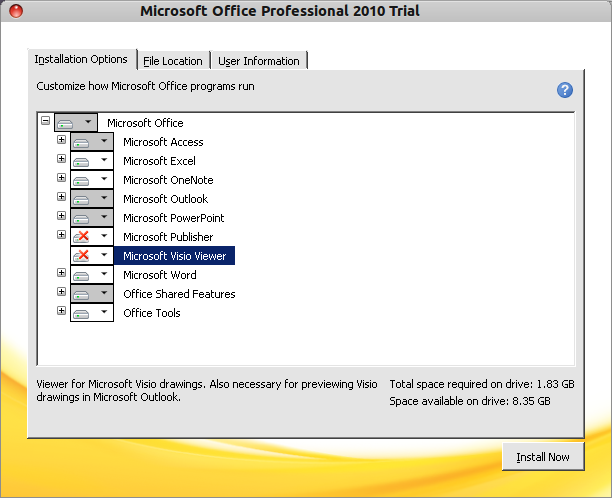Select the Microsoft PowerPoint label
The width and height of the screenshot is (612, 498).
click(x=174, y=218)
